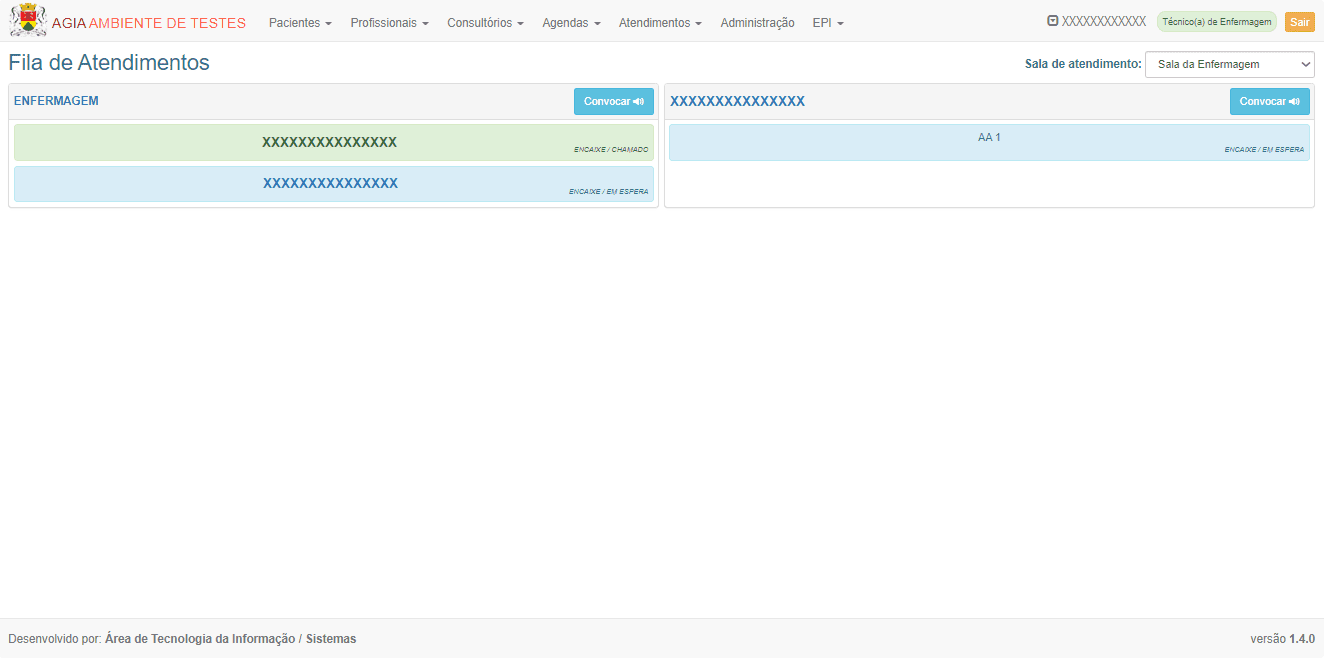This screenshot has width=1324, height=659.
Task: Open the Sala de atendimento combo box
Action: 1230,64
